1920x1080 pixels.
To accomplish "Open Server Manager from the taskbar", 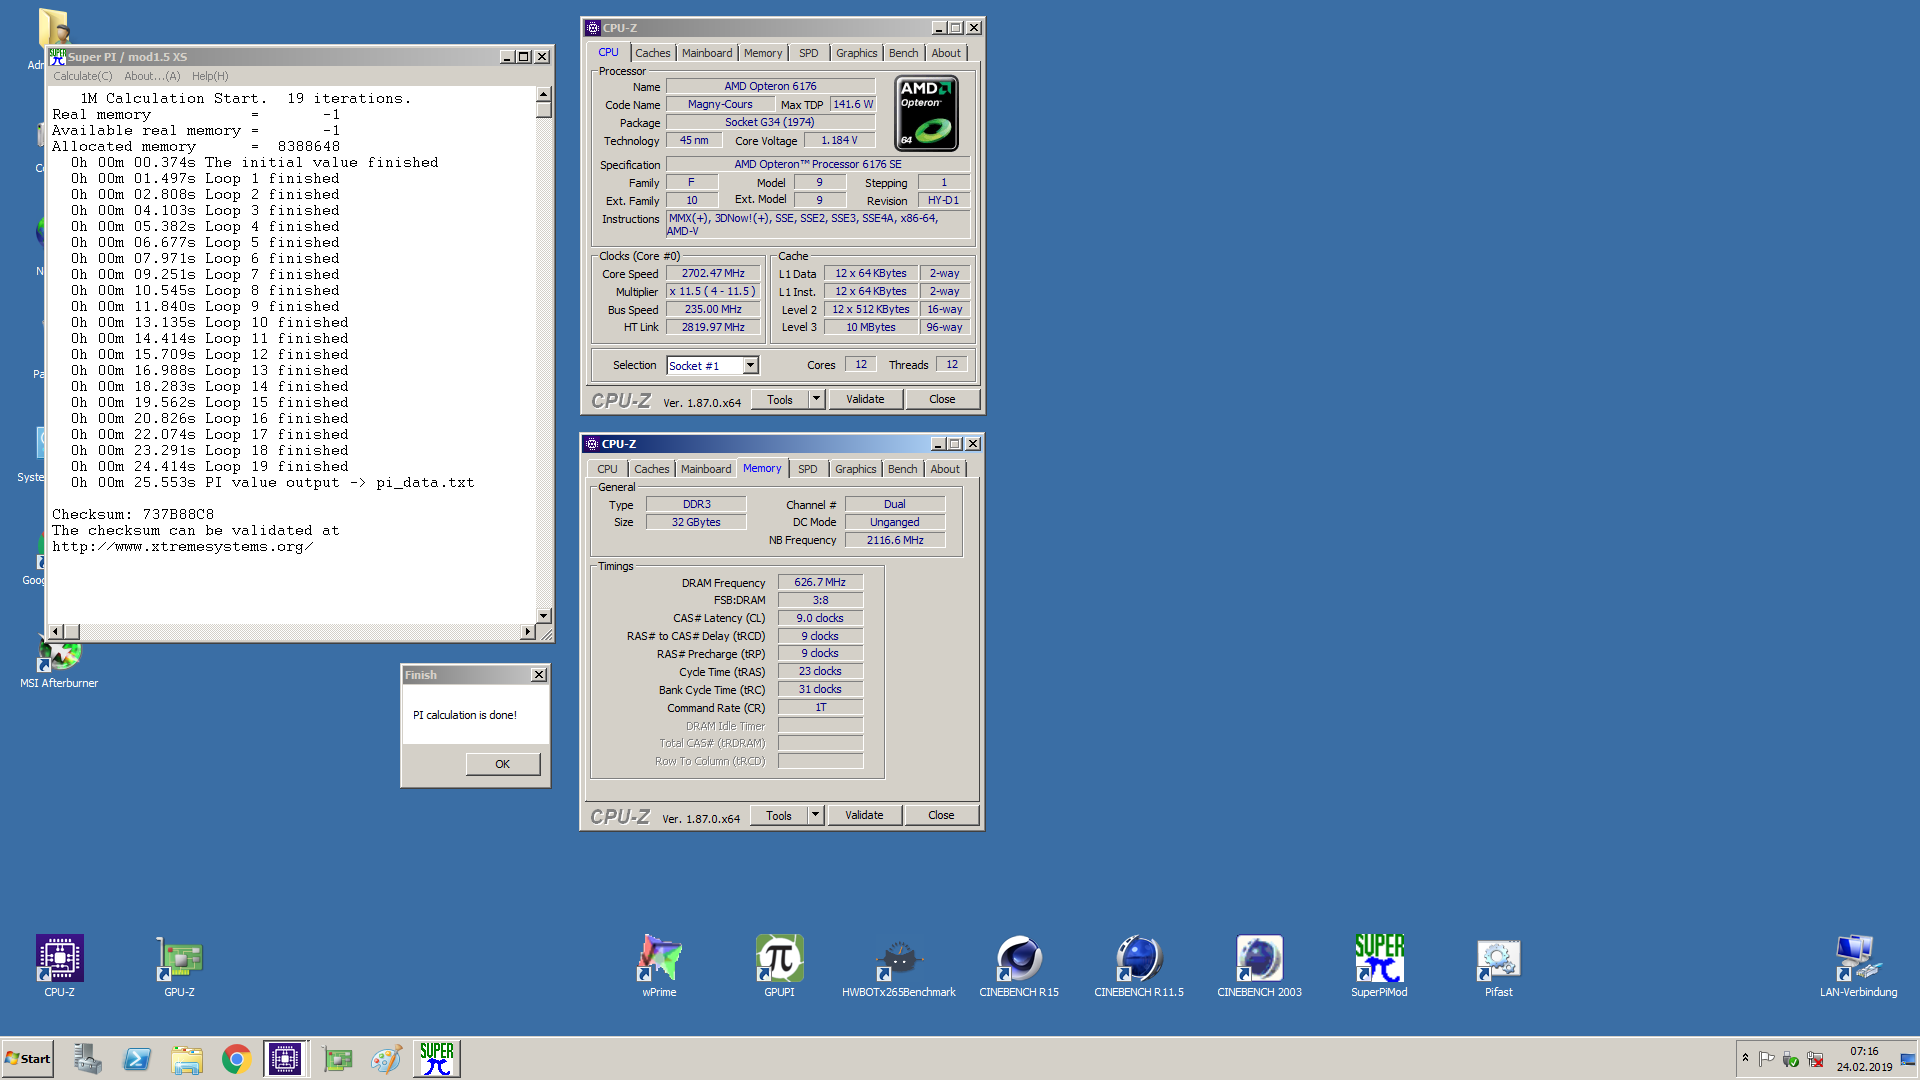I will click(x=88, y=1059).
